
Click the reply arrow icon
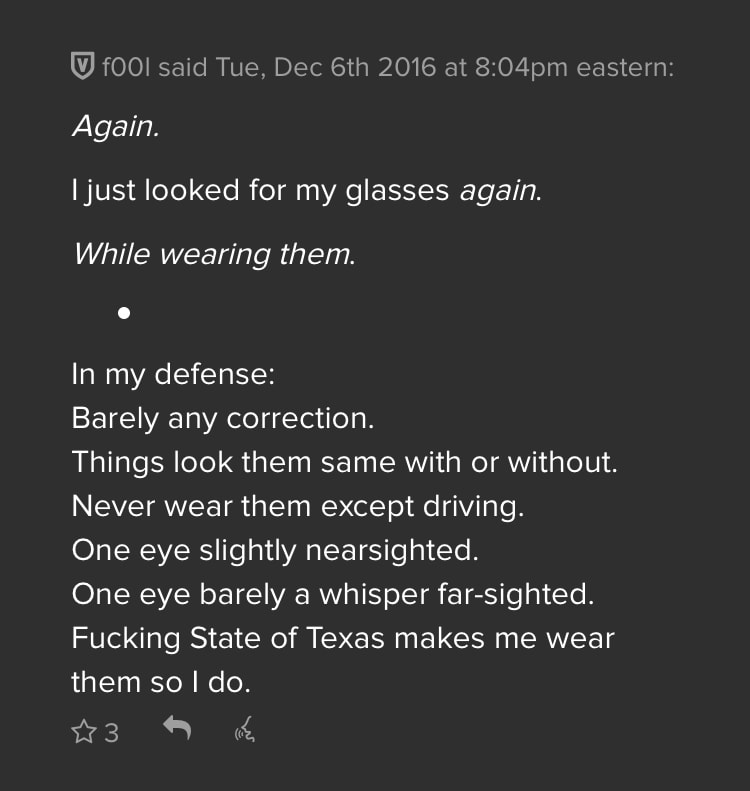[x=177, y=730]
